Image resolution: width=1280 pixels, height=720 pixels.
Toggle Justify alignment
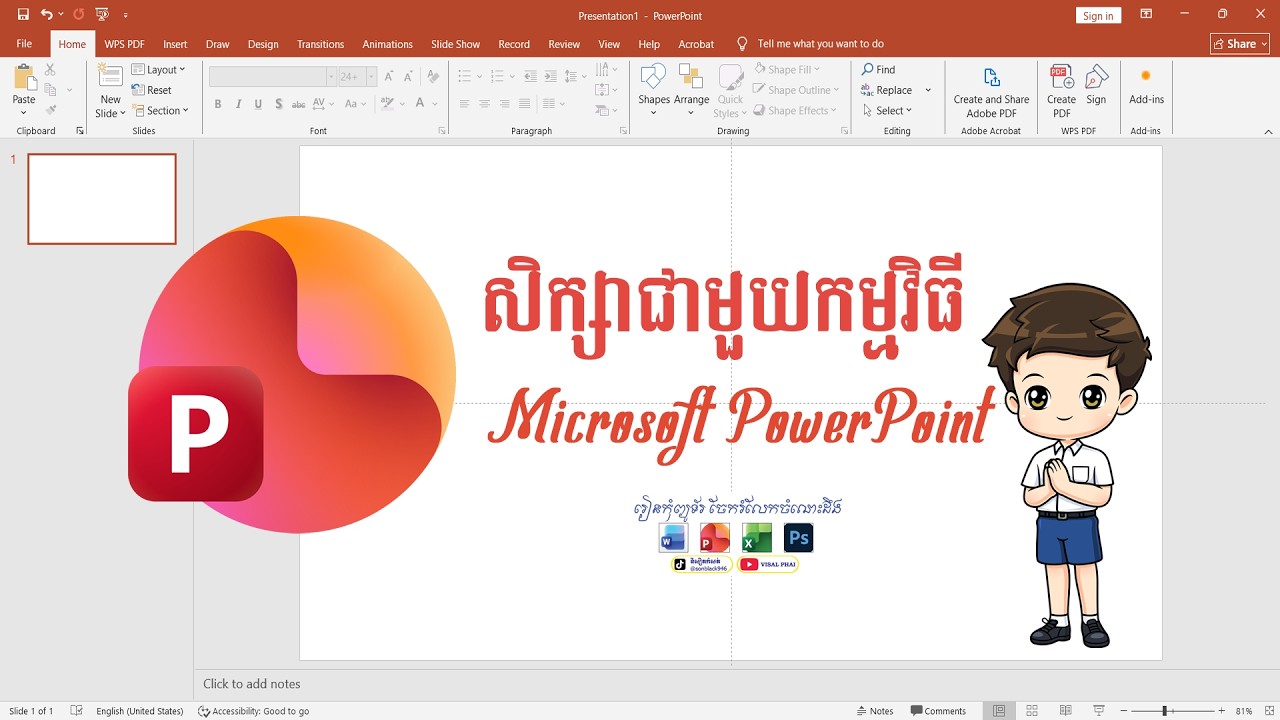[527, 104]
